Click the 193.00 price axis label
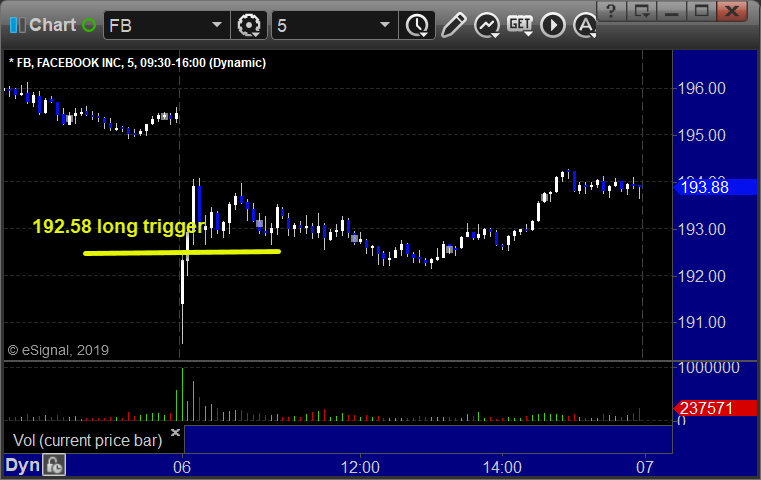 [701, 229]
